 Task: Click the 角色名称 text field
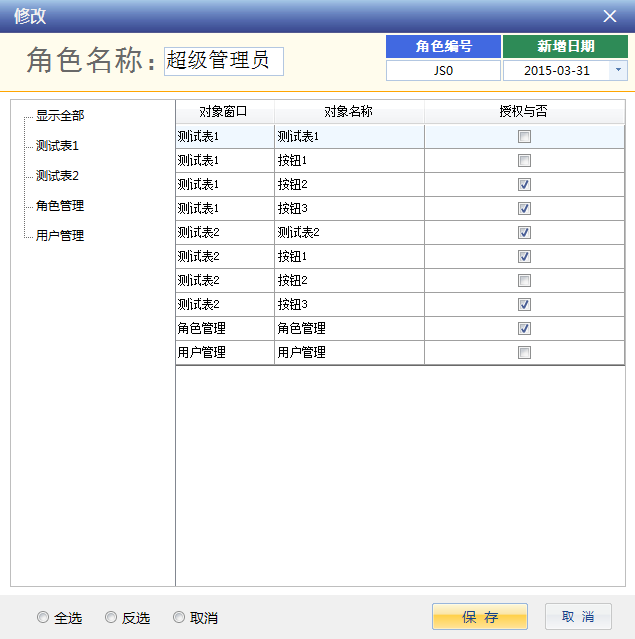pyautogui.click(x=224, y=61)
